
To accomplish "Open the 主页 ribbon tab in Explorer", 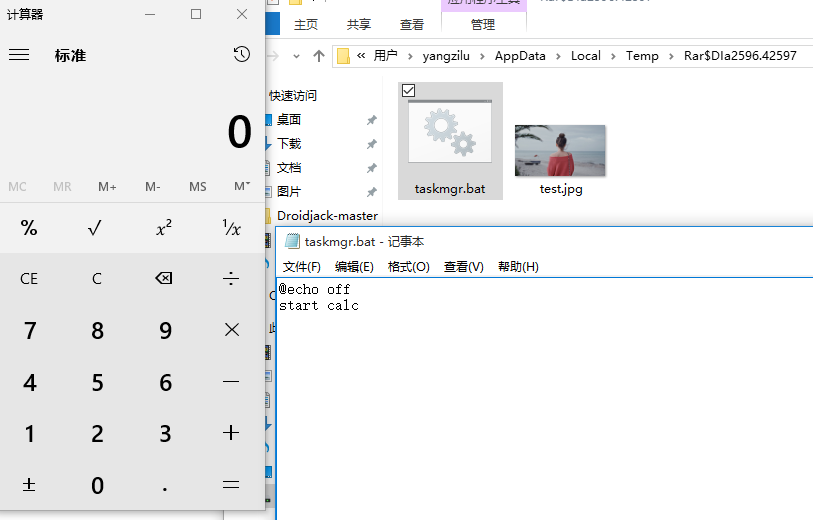I will click(x=305, y=24).
